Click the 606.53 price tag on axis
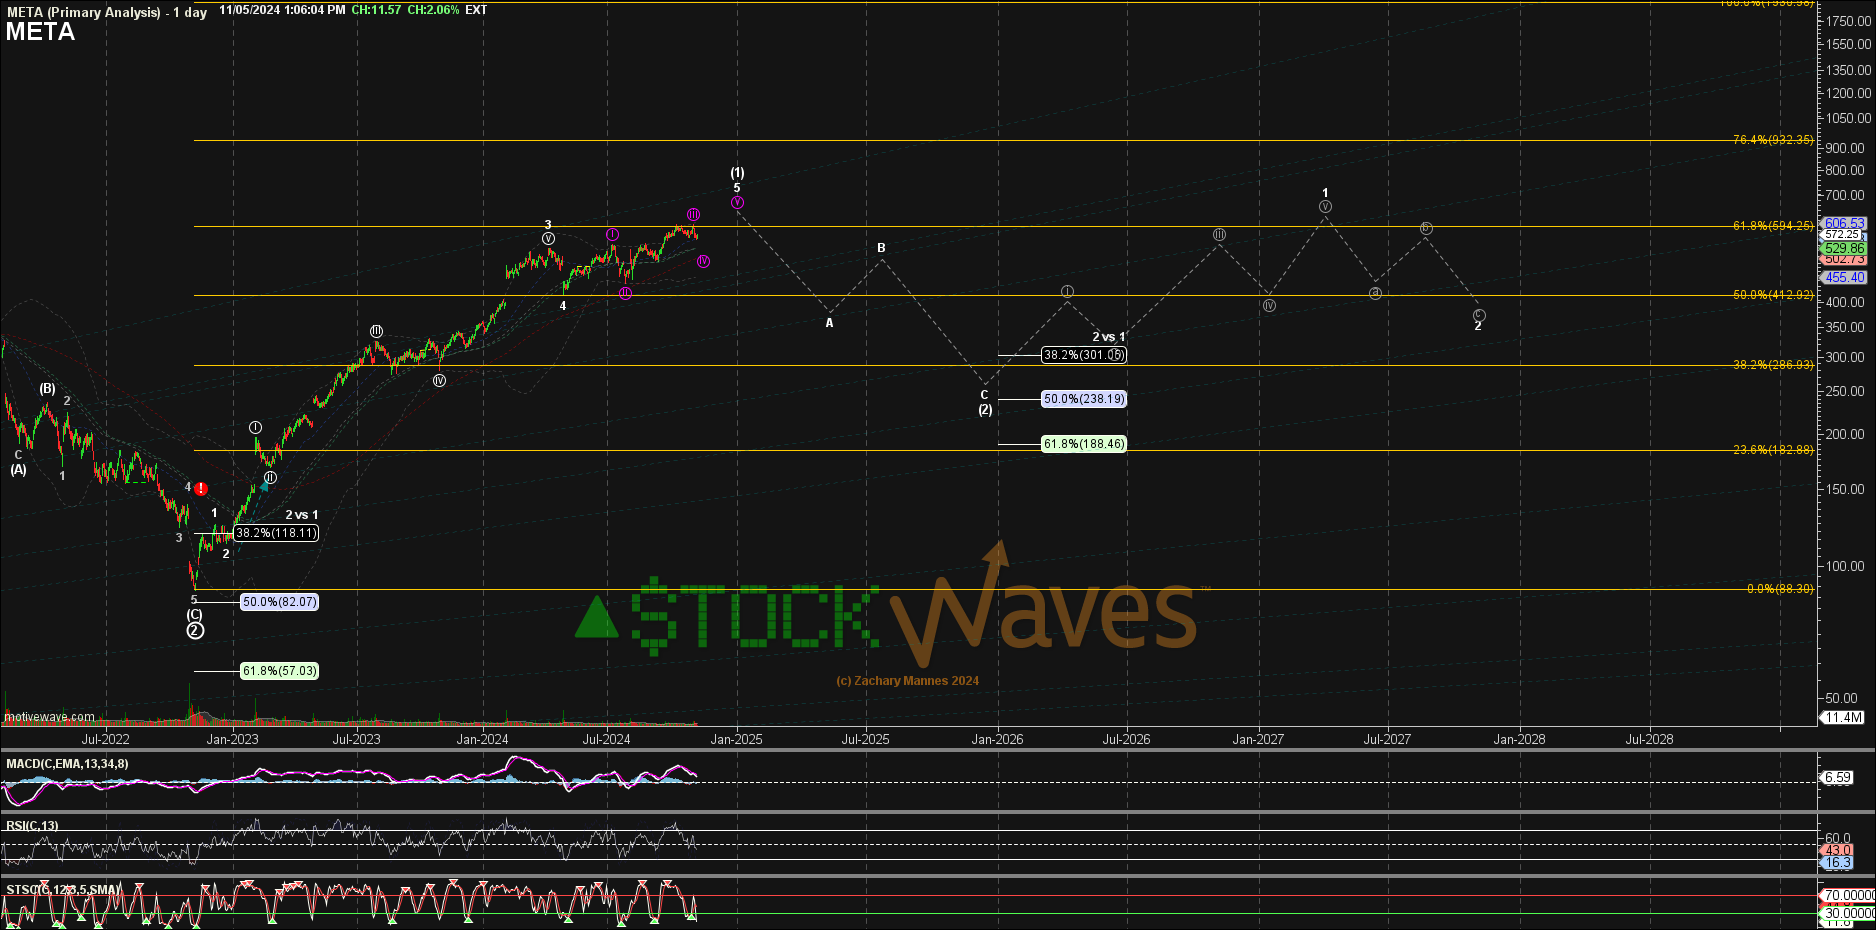Screen dimensions: 1876x930 coord(1844,223)
